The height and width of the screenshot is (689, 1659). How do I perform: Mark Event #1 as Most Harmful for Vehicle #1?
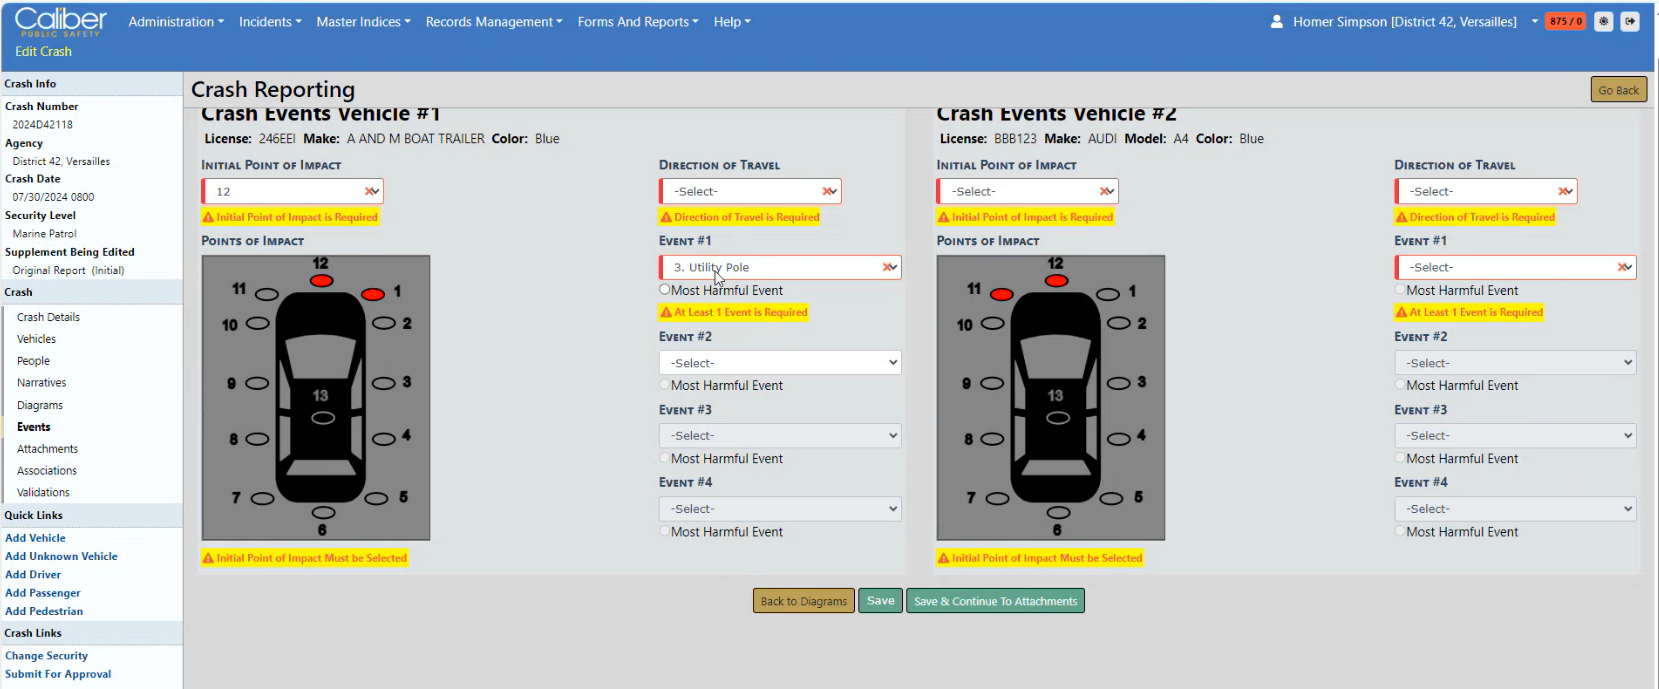665,290
